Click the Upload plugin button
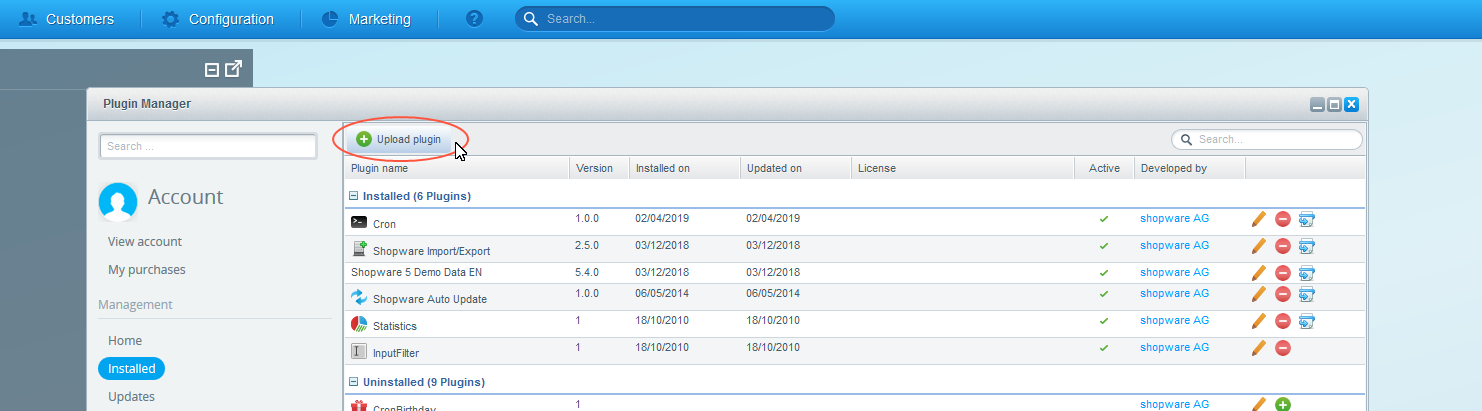This screenshot has width=1482, height=411. 399,139
